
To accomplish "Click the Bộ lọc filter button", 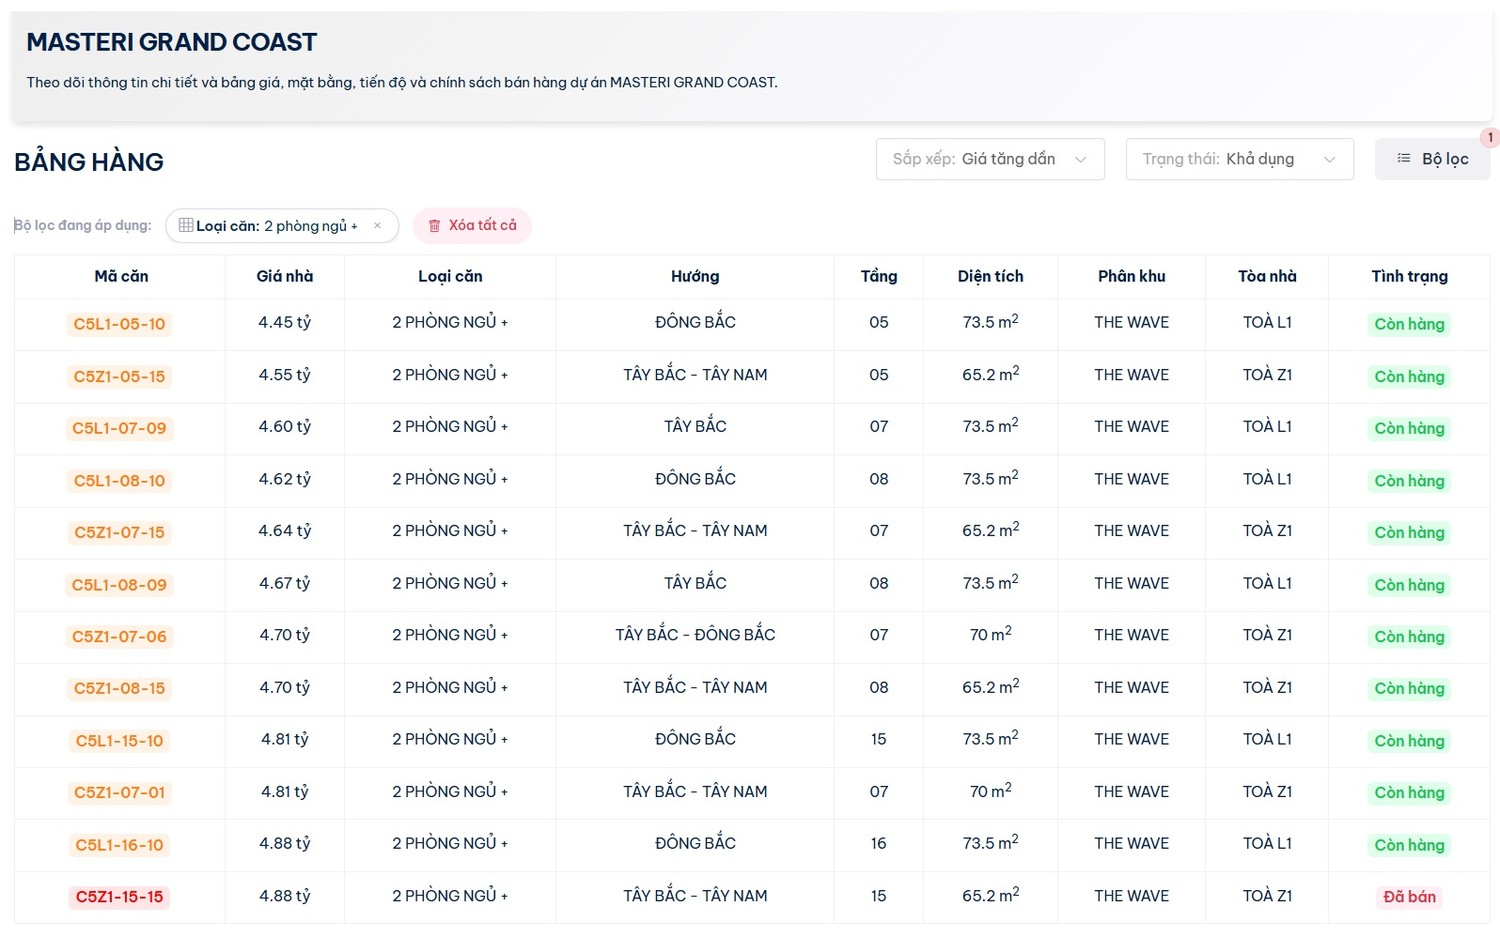I will click(1432, 159).
